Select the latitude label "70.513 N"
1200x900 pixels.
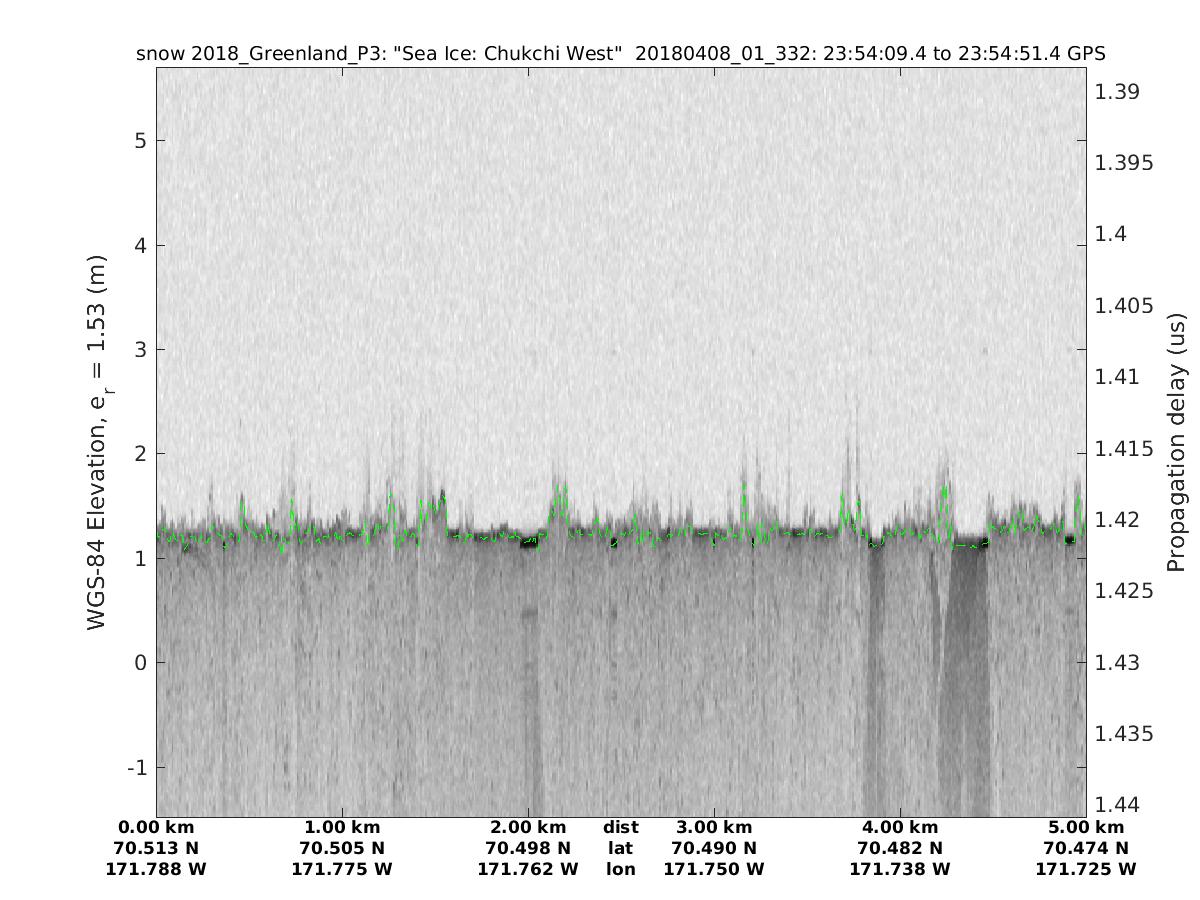[x=156, y=849]
